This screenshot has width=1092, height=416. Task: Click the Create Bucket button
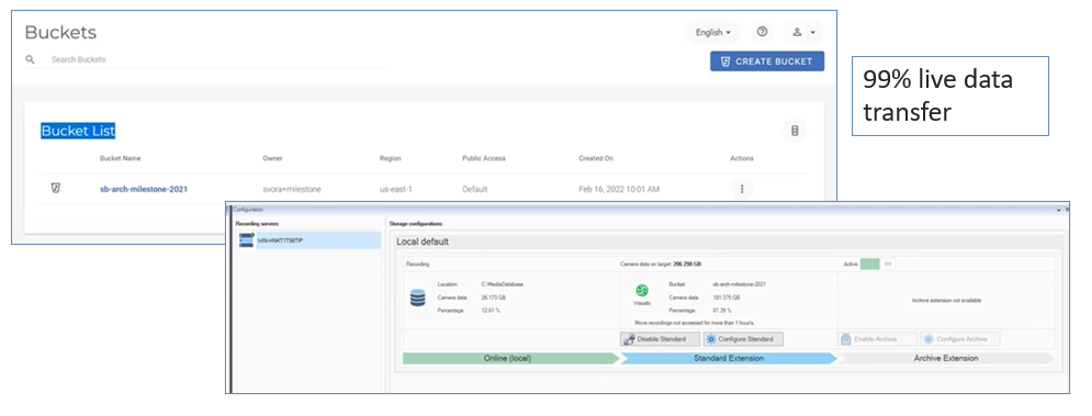(x=767, y=62)
